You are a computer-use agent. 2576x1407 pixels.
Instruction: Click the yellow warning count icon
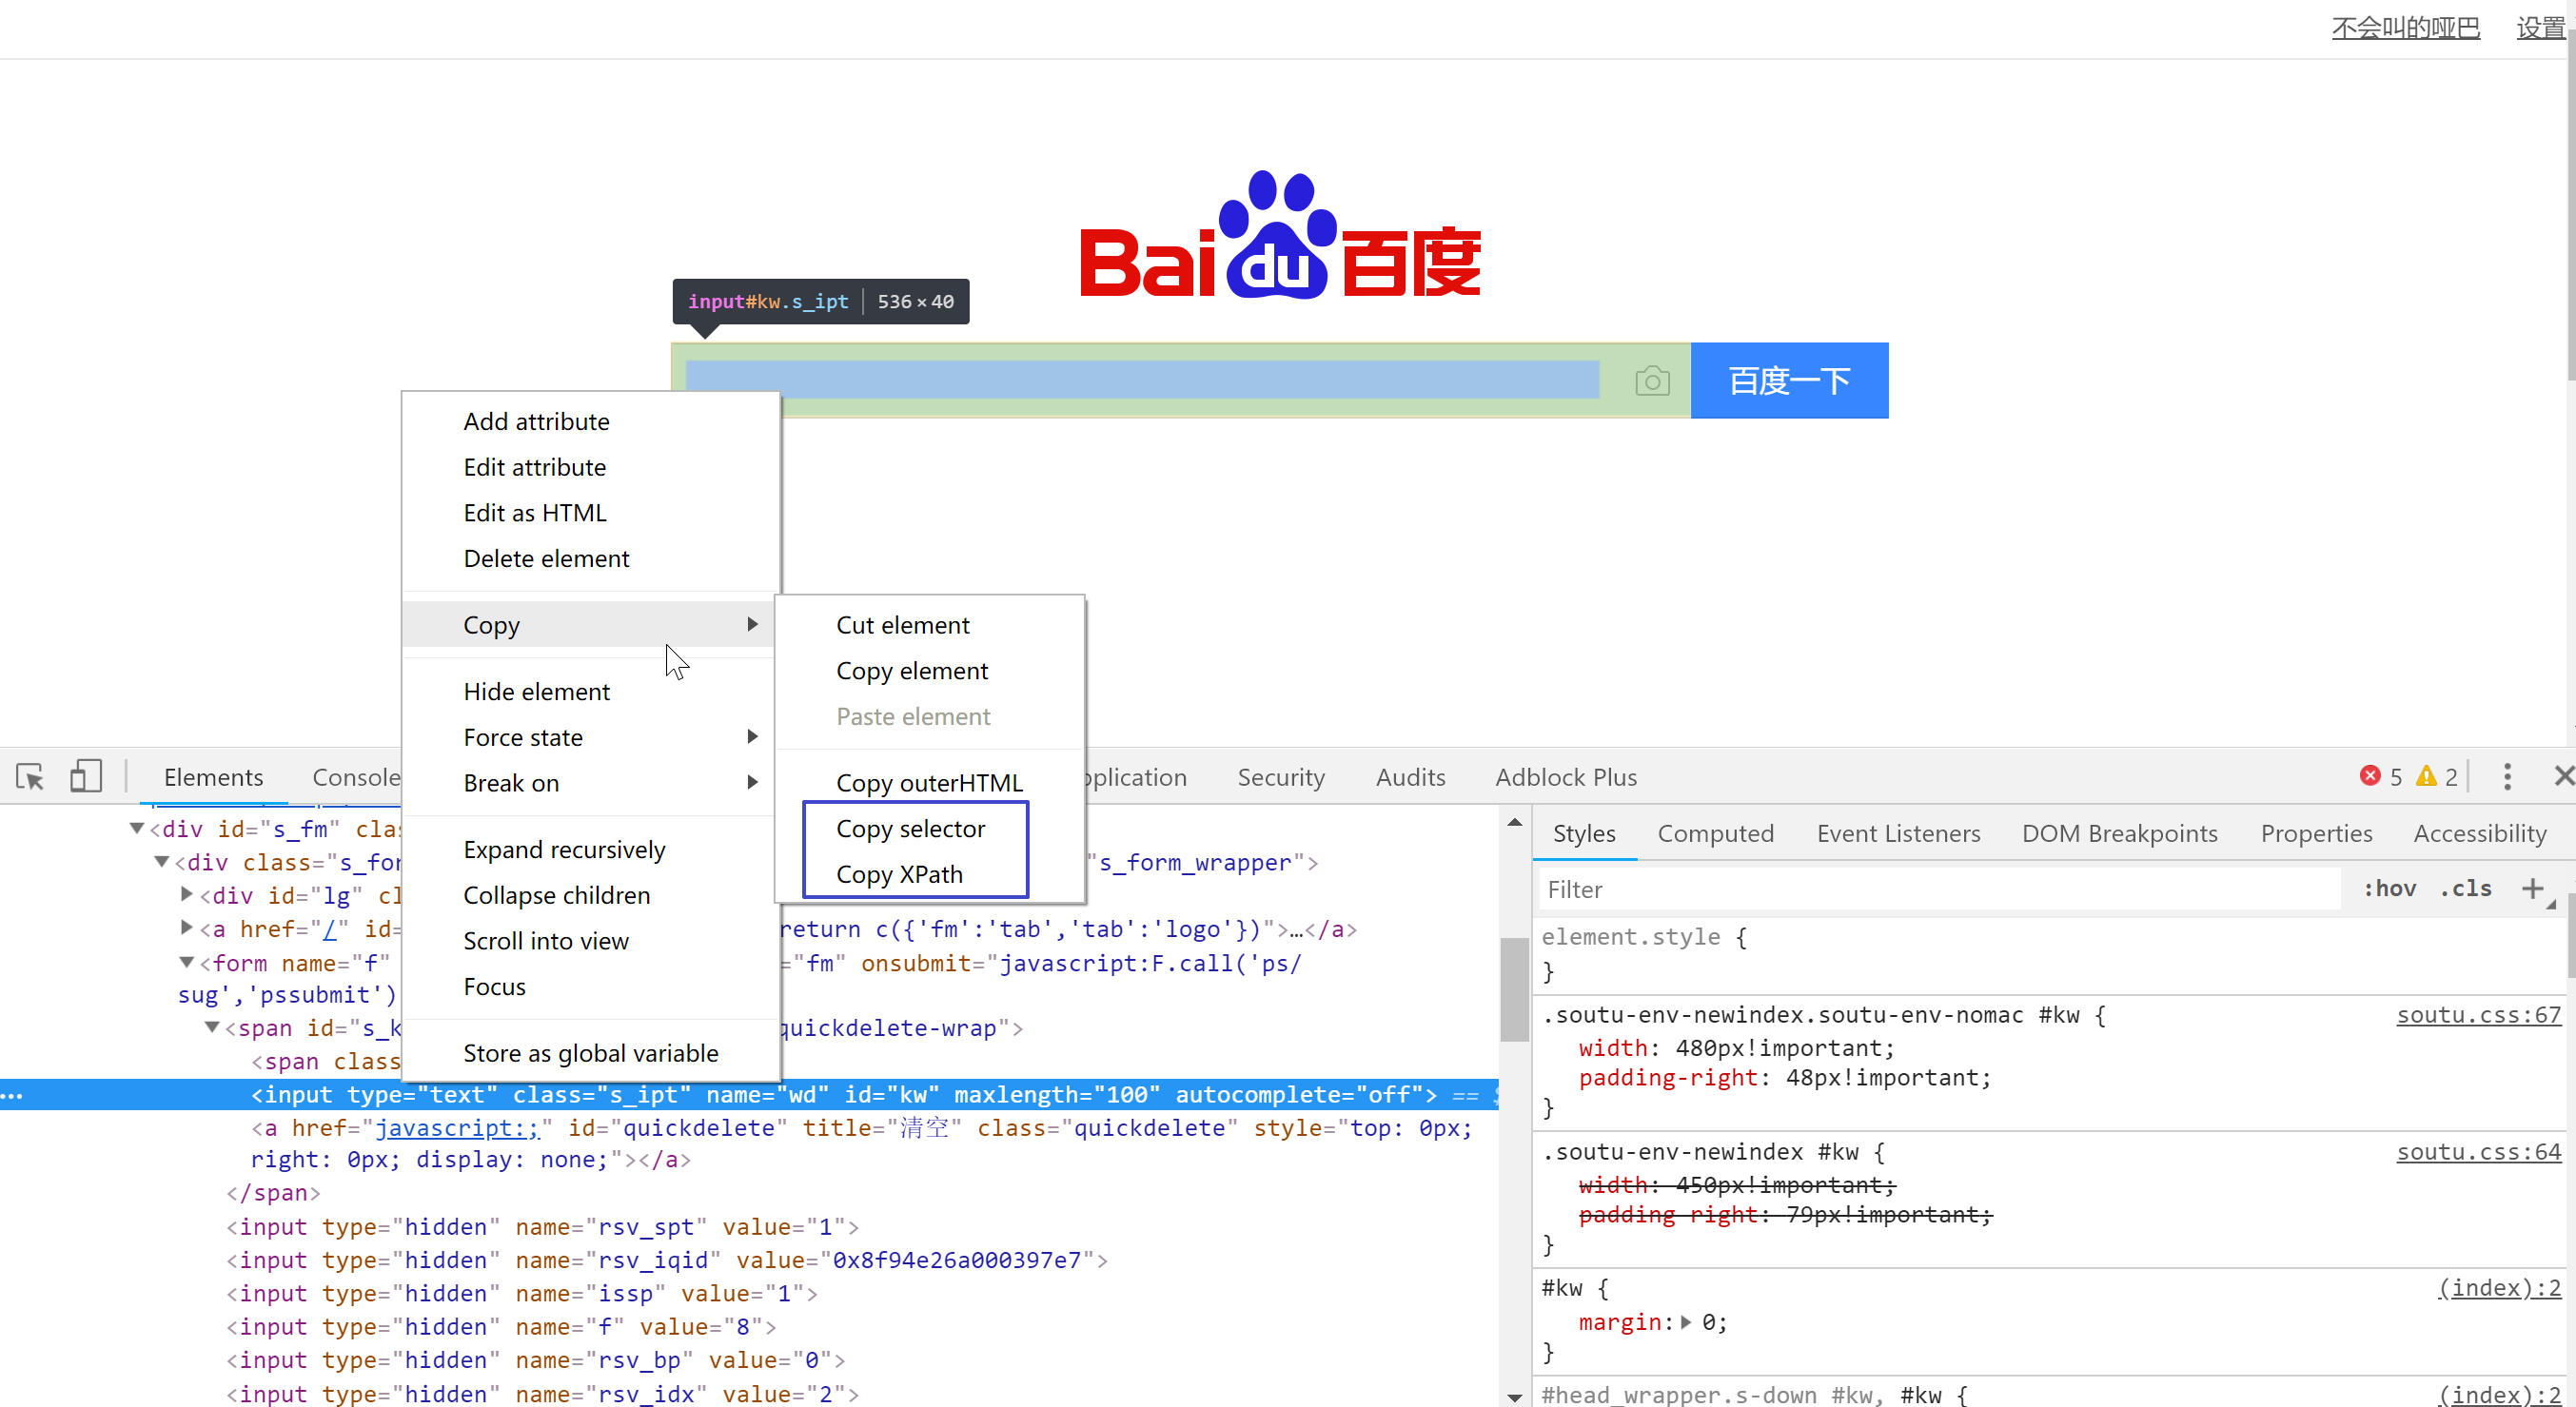pyautogui.click(x=2425, y=777)
